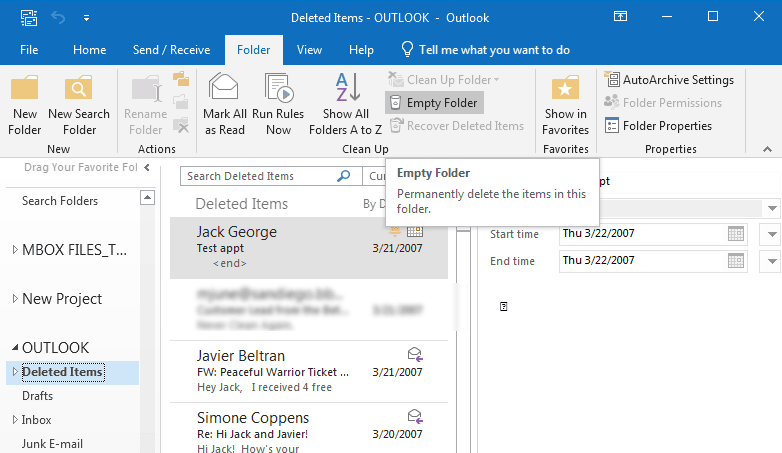The width and height of the screenshot is (782, 453).
Task: Open the File tab
Action: point(29,50)
